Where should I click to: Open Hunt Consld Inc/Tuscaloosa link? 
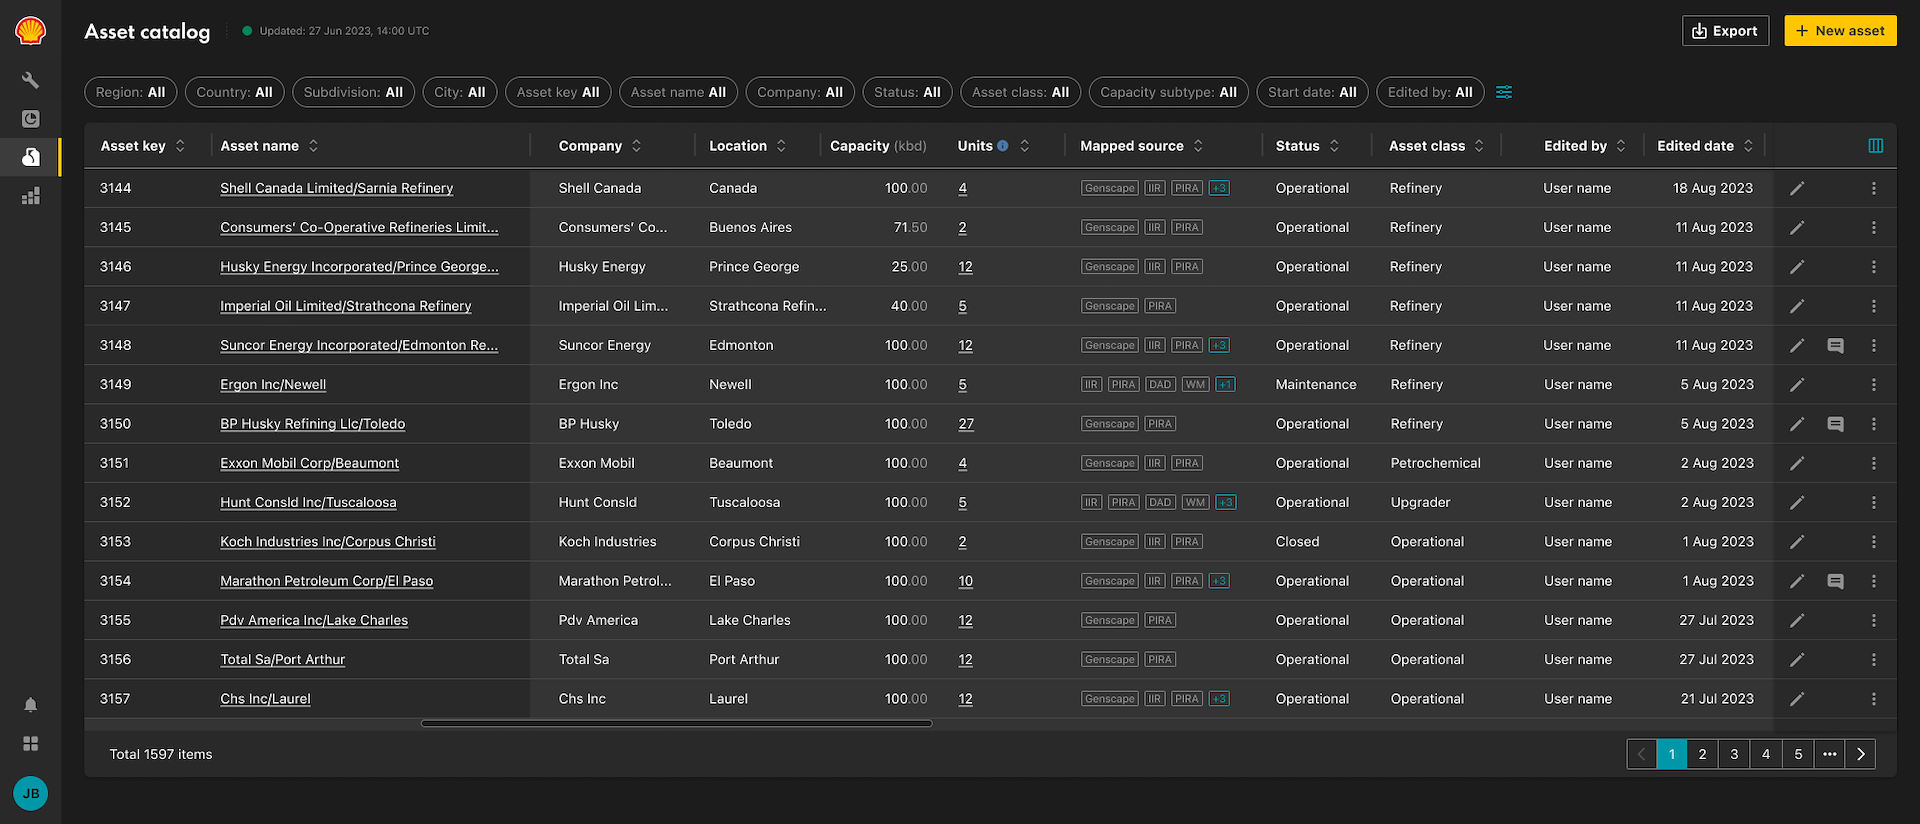click(308, 503)
